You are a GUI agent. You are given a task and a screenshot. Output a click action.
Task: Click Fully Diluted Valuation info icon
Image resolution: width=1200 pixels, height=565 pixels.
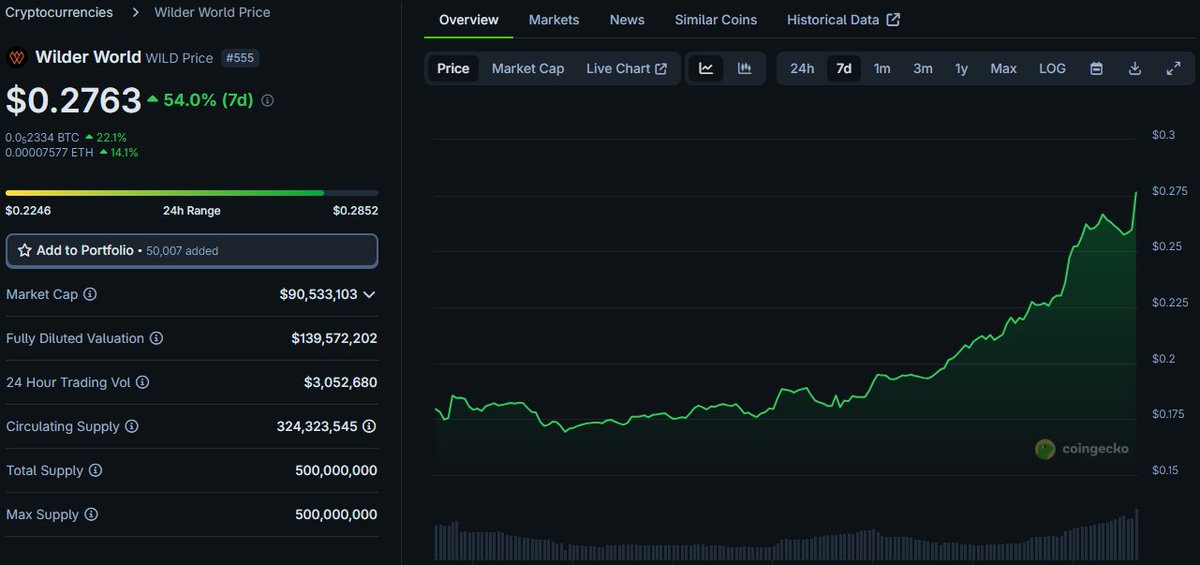pyautogui.click(x=156, y=338)
